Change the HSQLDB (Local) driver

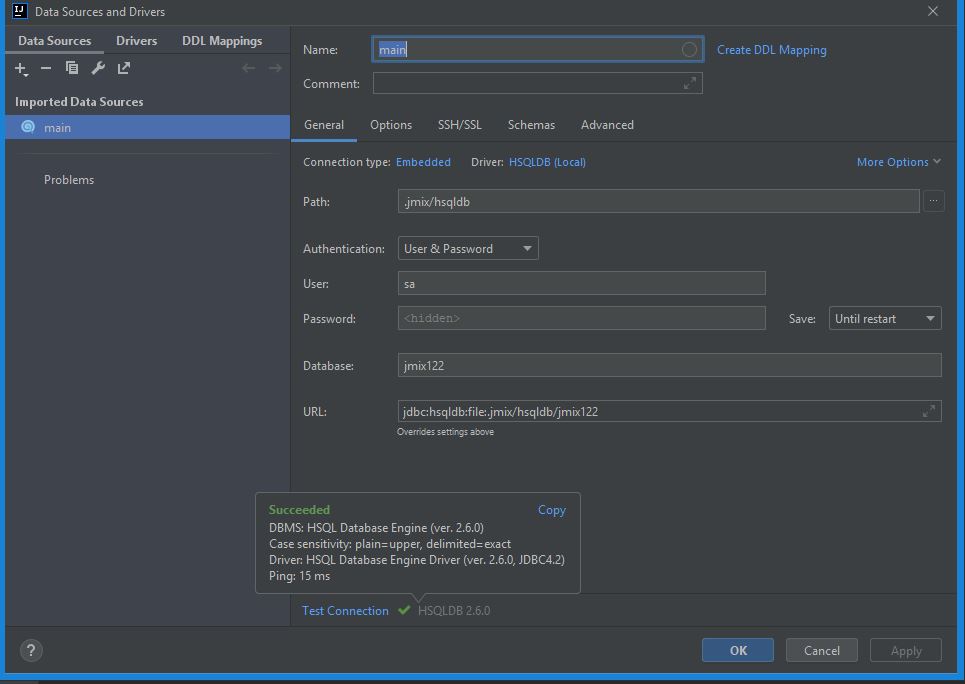(547, 162)
